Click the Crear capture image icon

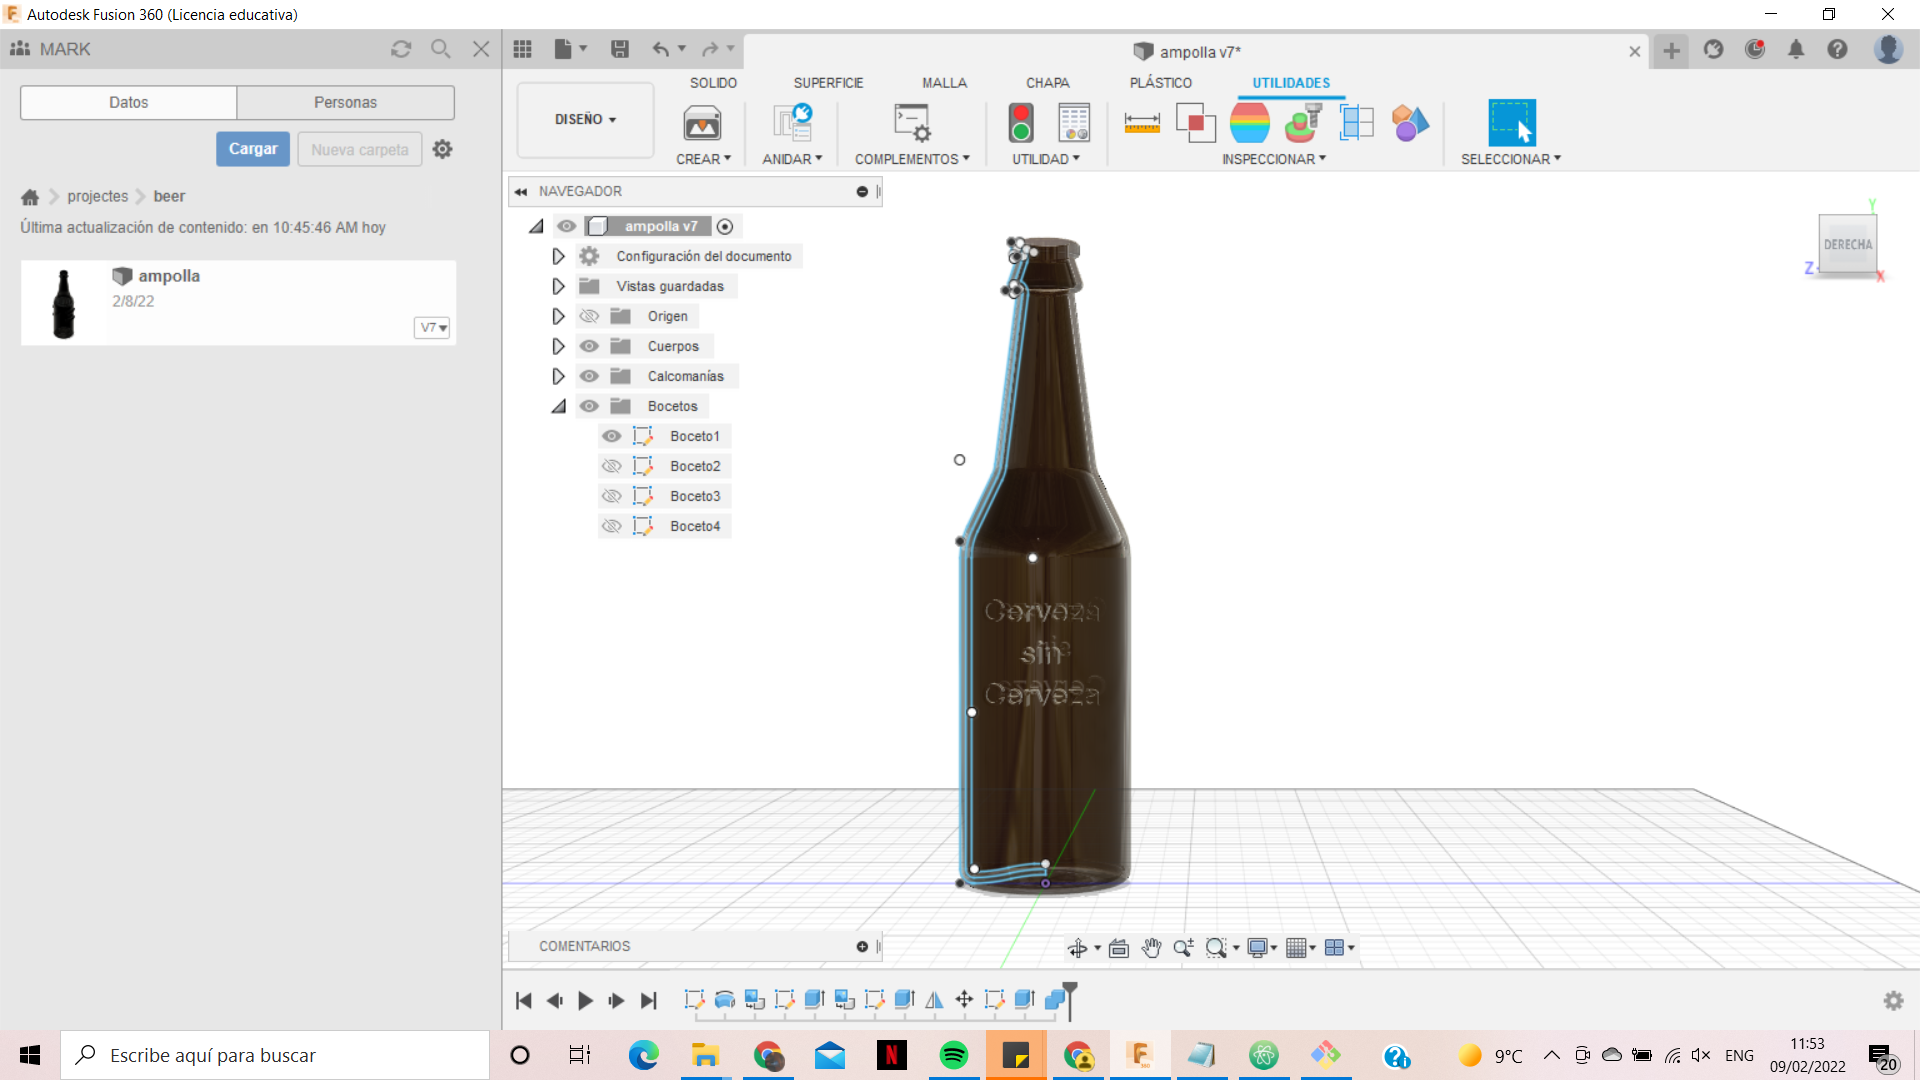coord(702,124)
